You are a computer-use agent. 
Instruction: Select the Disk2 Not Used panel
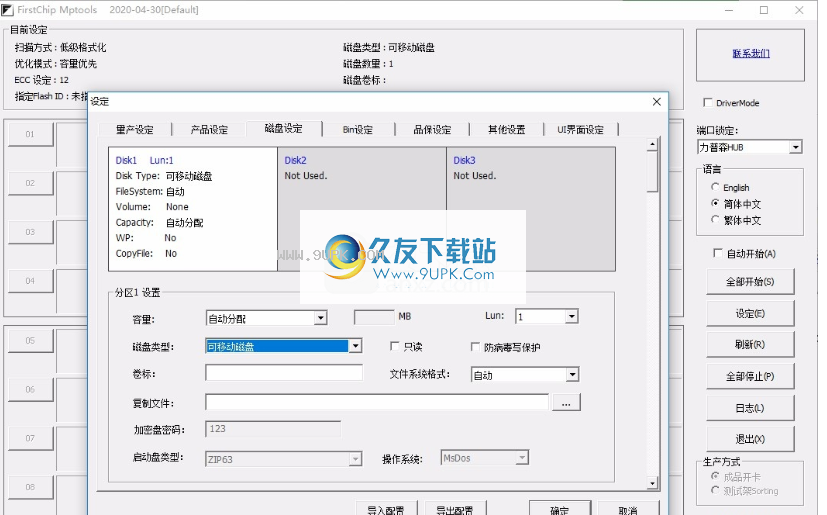(362, 209)
